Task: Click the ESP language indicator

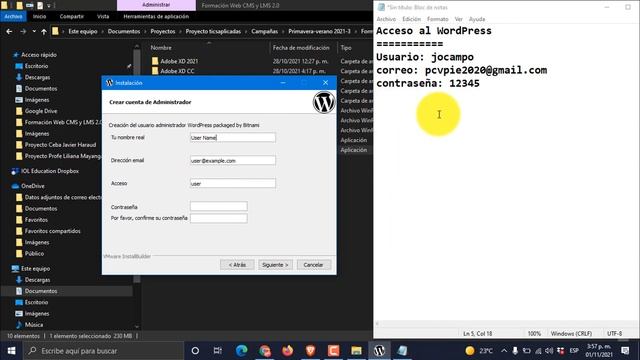Action: pyautogui.click(x=574, y=351)
